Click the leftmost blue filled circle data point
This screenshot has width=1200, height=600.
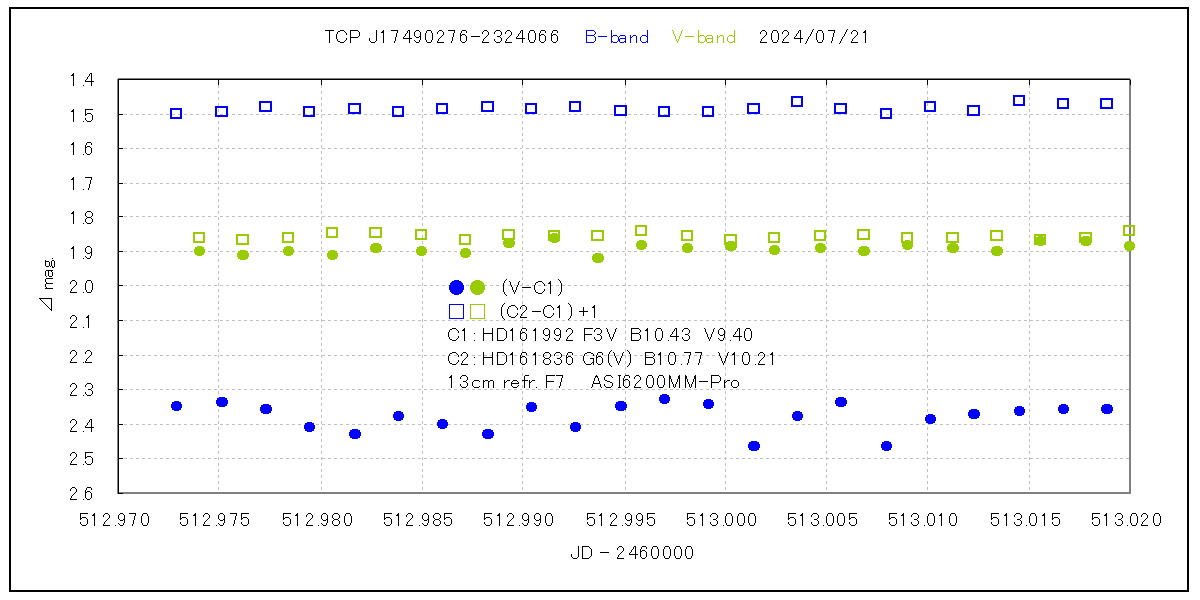(x=176, y=406)
